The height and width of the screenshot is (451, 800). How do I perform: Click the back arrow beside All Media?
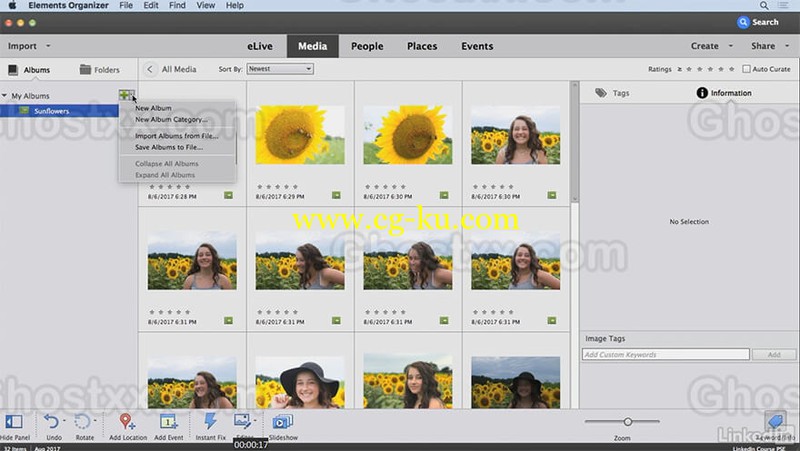pos(149,69)
